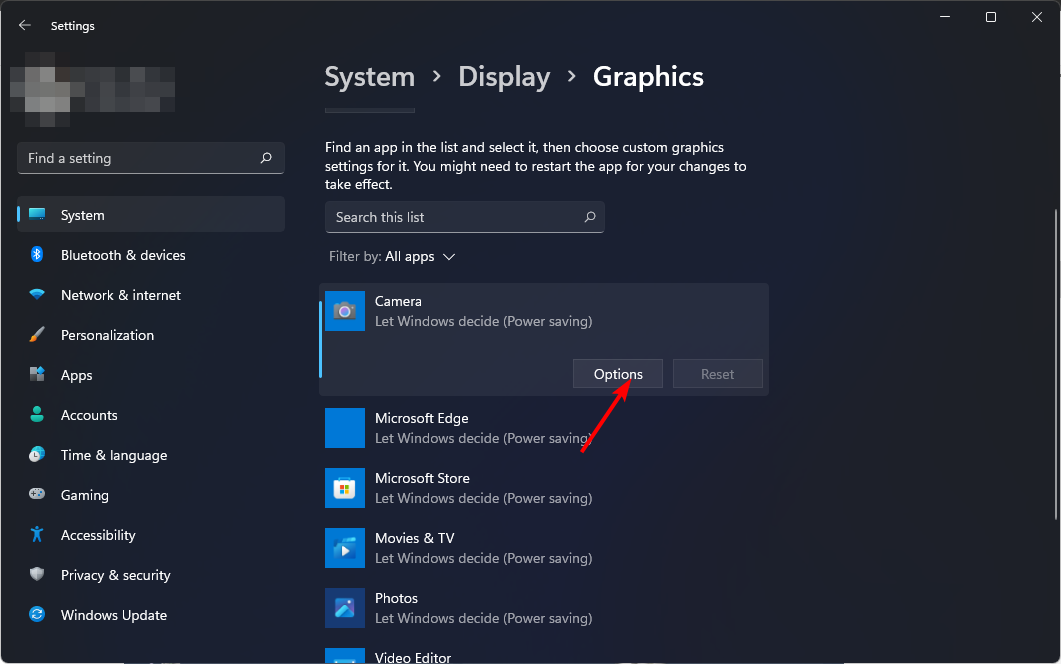1061x664 pixels.
Task: Click the Wi-Fi network icon in sidebar
Action: pyautogui.click(x=37, y=294)
